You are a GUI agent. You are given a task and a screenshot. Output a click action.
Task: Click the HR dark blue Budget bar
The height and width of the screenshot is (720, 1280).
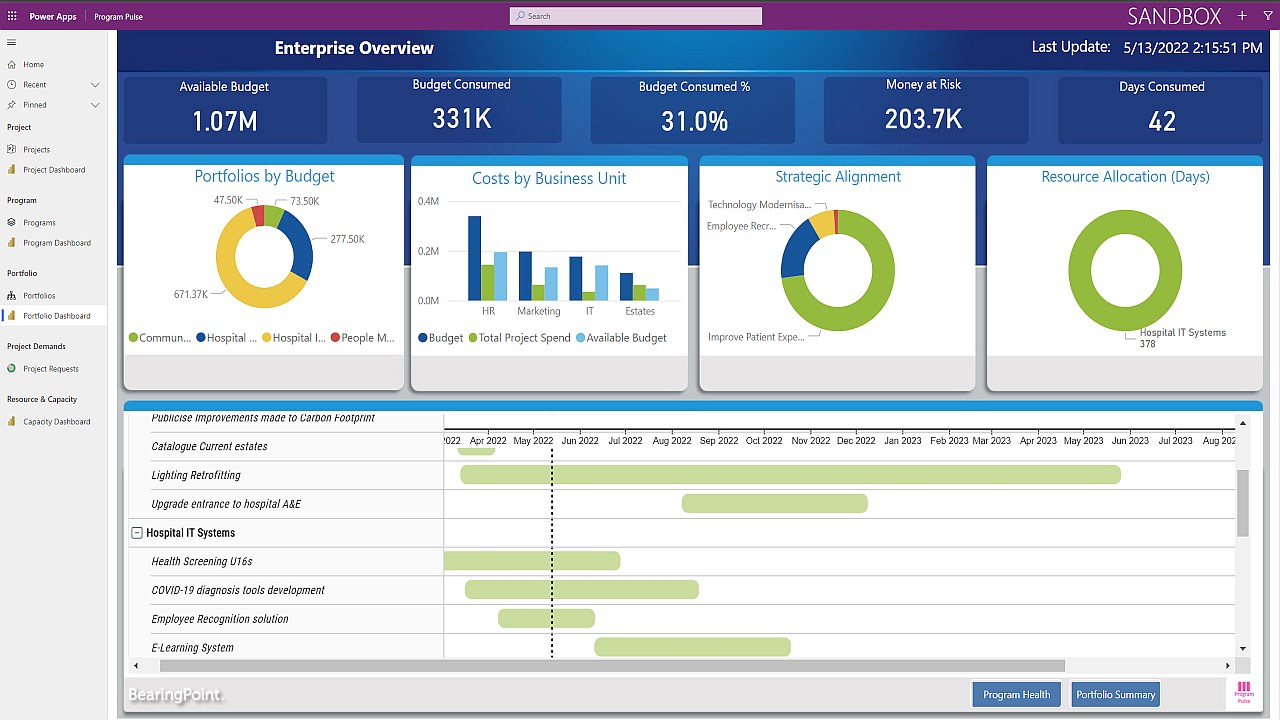click(x=474, y=258)
